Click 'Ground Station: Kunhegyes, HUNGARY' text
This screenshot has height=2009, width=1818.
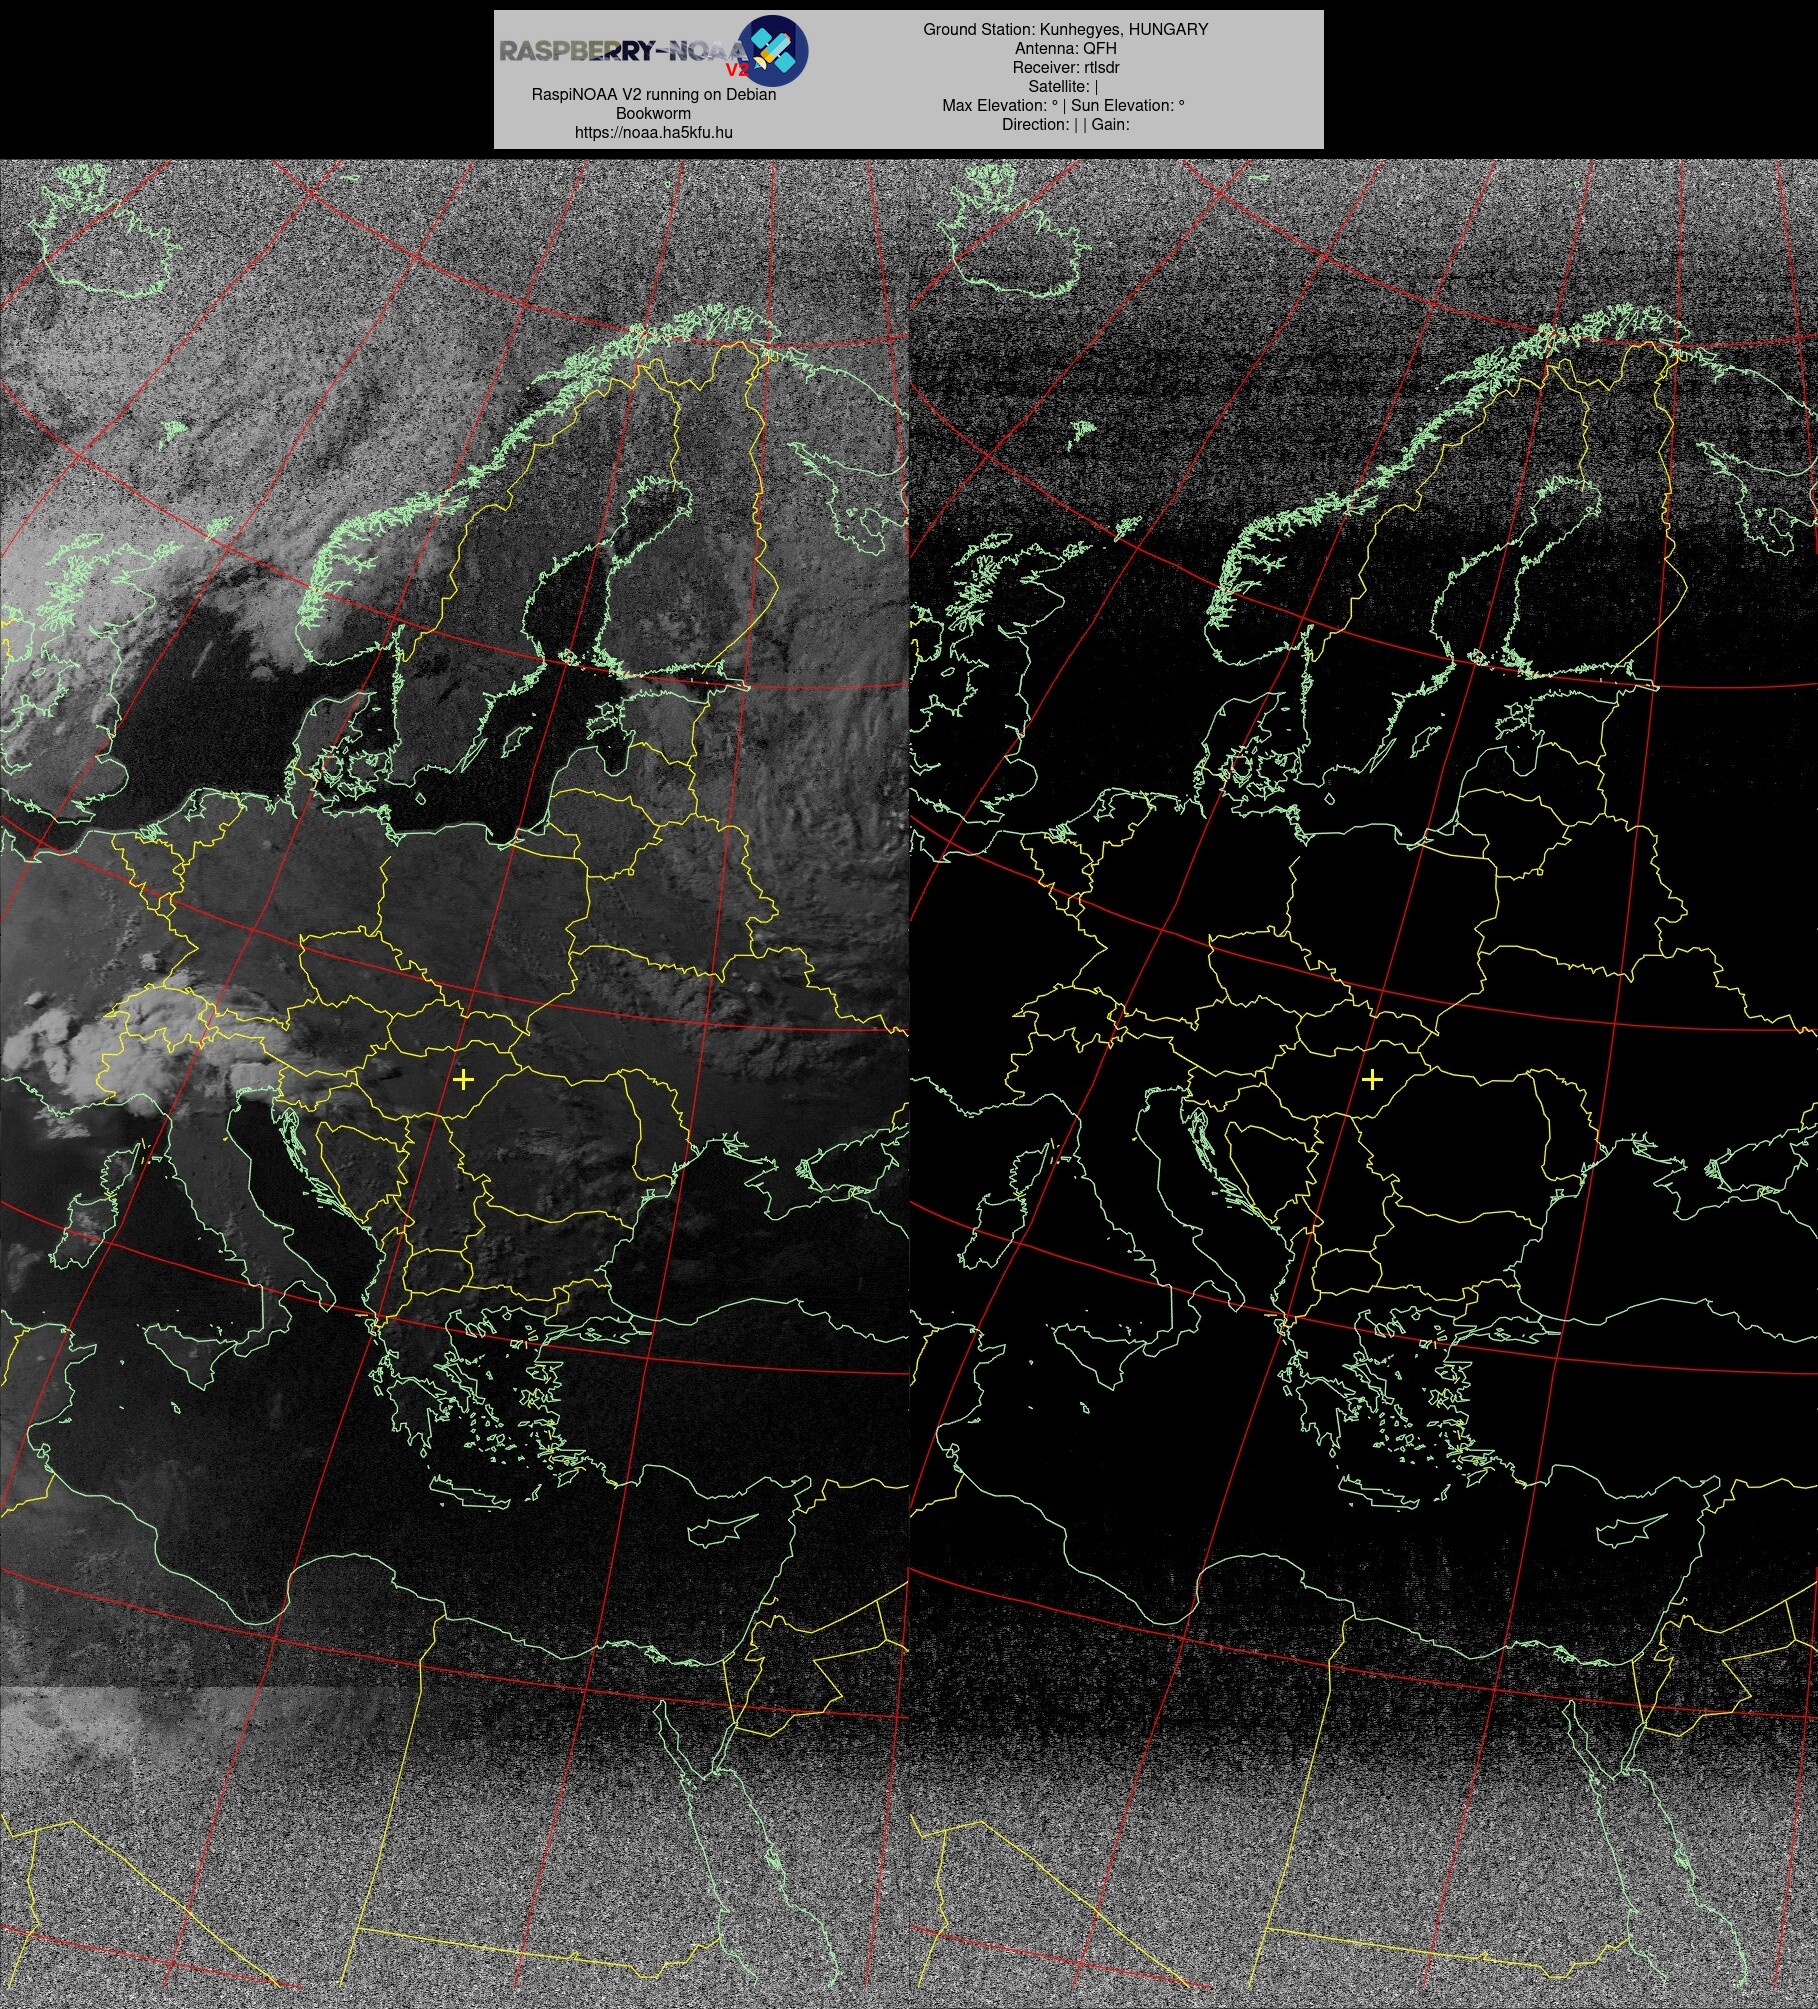[x=1065, y=29]
